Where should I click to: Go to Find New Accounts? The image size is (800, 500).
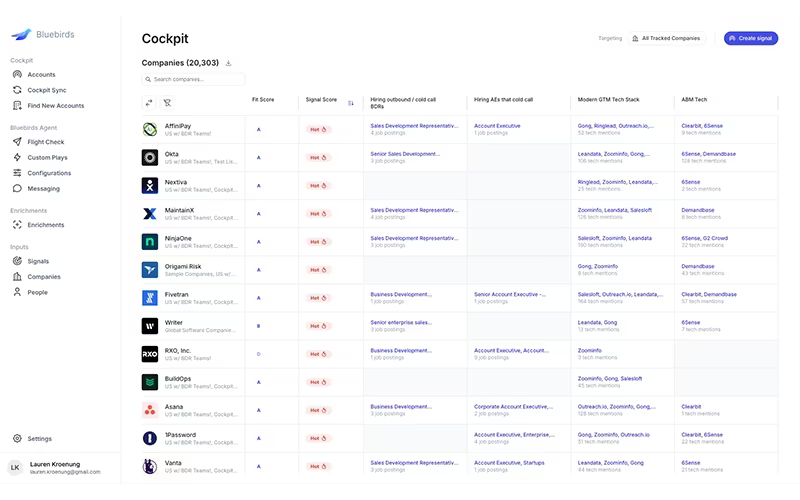(56, 106)
